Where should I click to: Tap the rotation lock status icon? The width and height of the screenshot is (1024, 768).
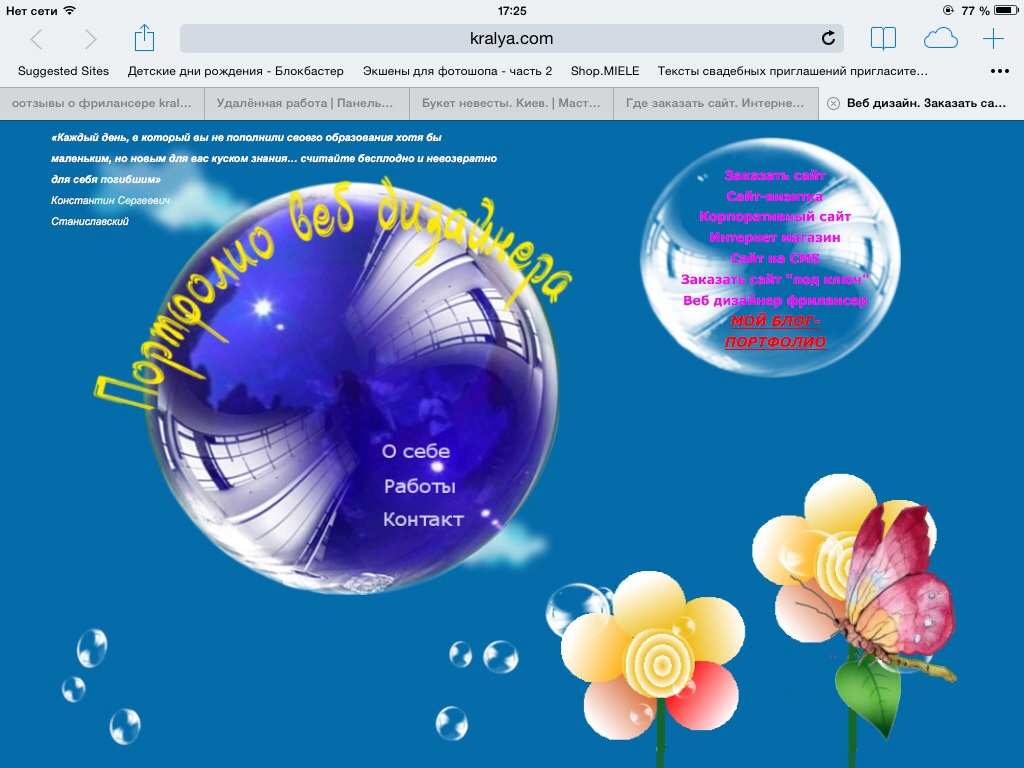pos(948,10)
